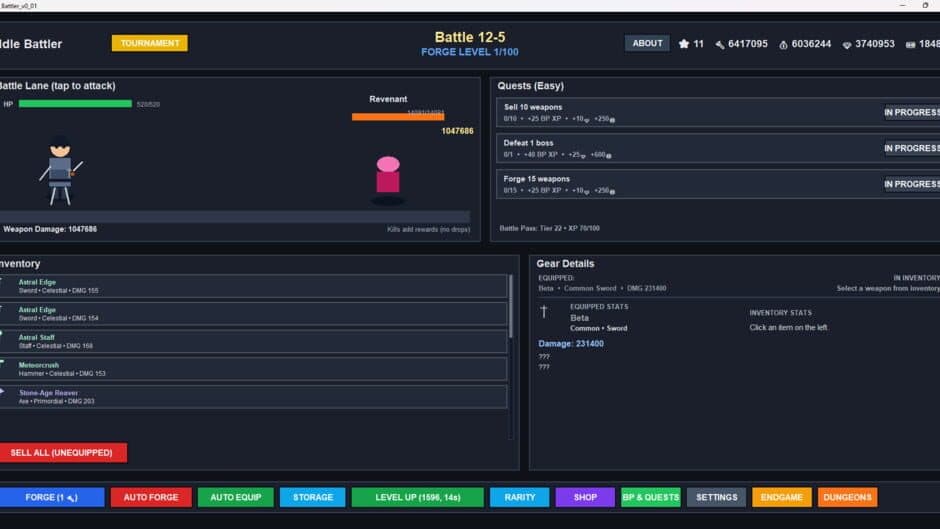
Task: Click the hammer currency icon
Action: 719,44
